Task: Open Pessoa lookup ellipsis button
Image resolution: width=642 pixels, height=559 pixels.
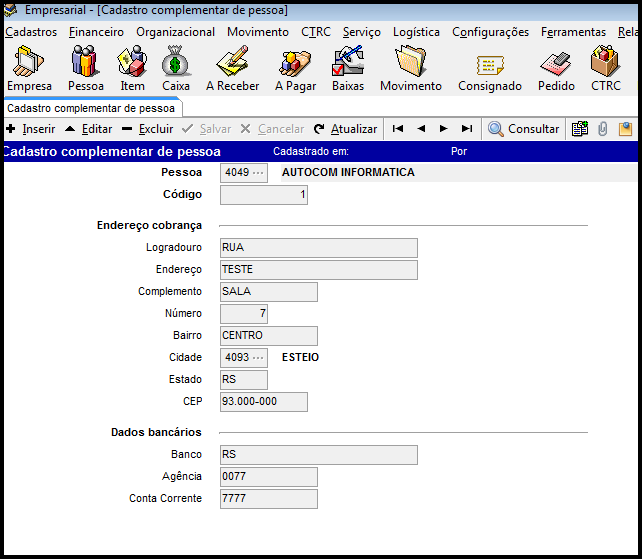Action: pyautogui.click(x=259, y=173)
